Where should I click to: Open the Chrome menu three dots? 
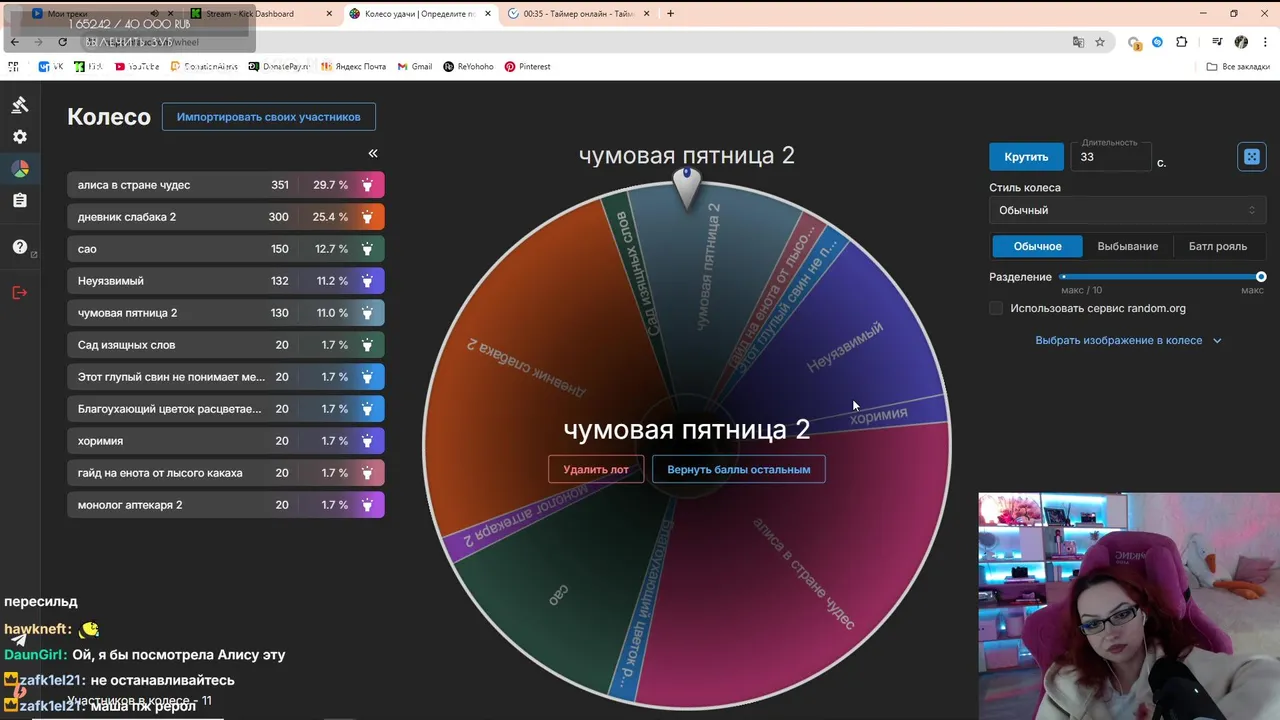coord(1264,42)
